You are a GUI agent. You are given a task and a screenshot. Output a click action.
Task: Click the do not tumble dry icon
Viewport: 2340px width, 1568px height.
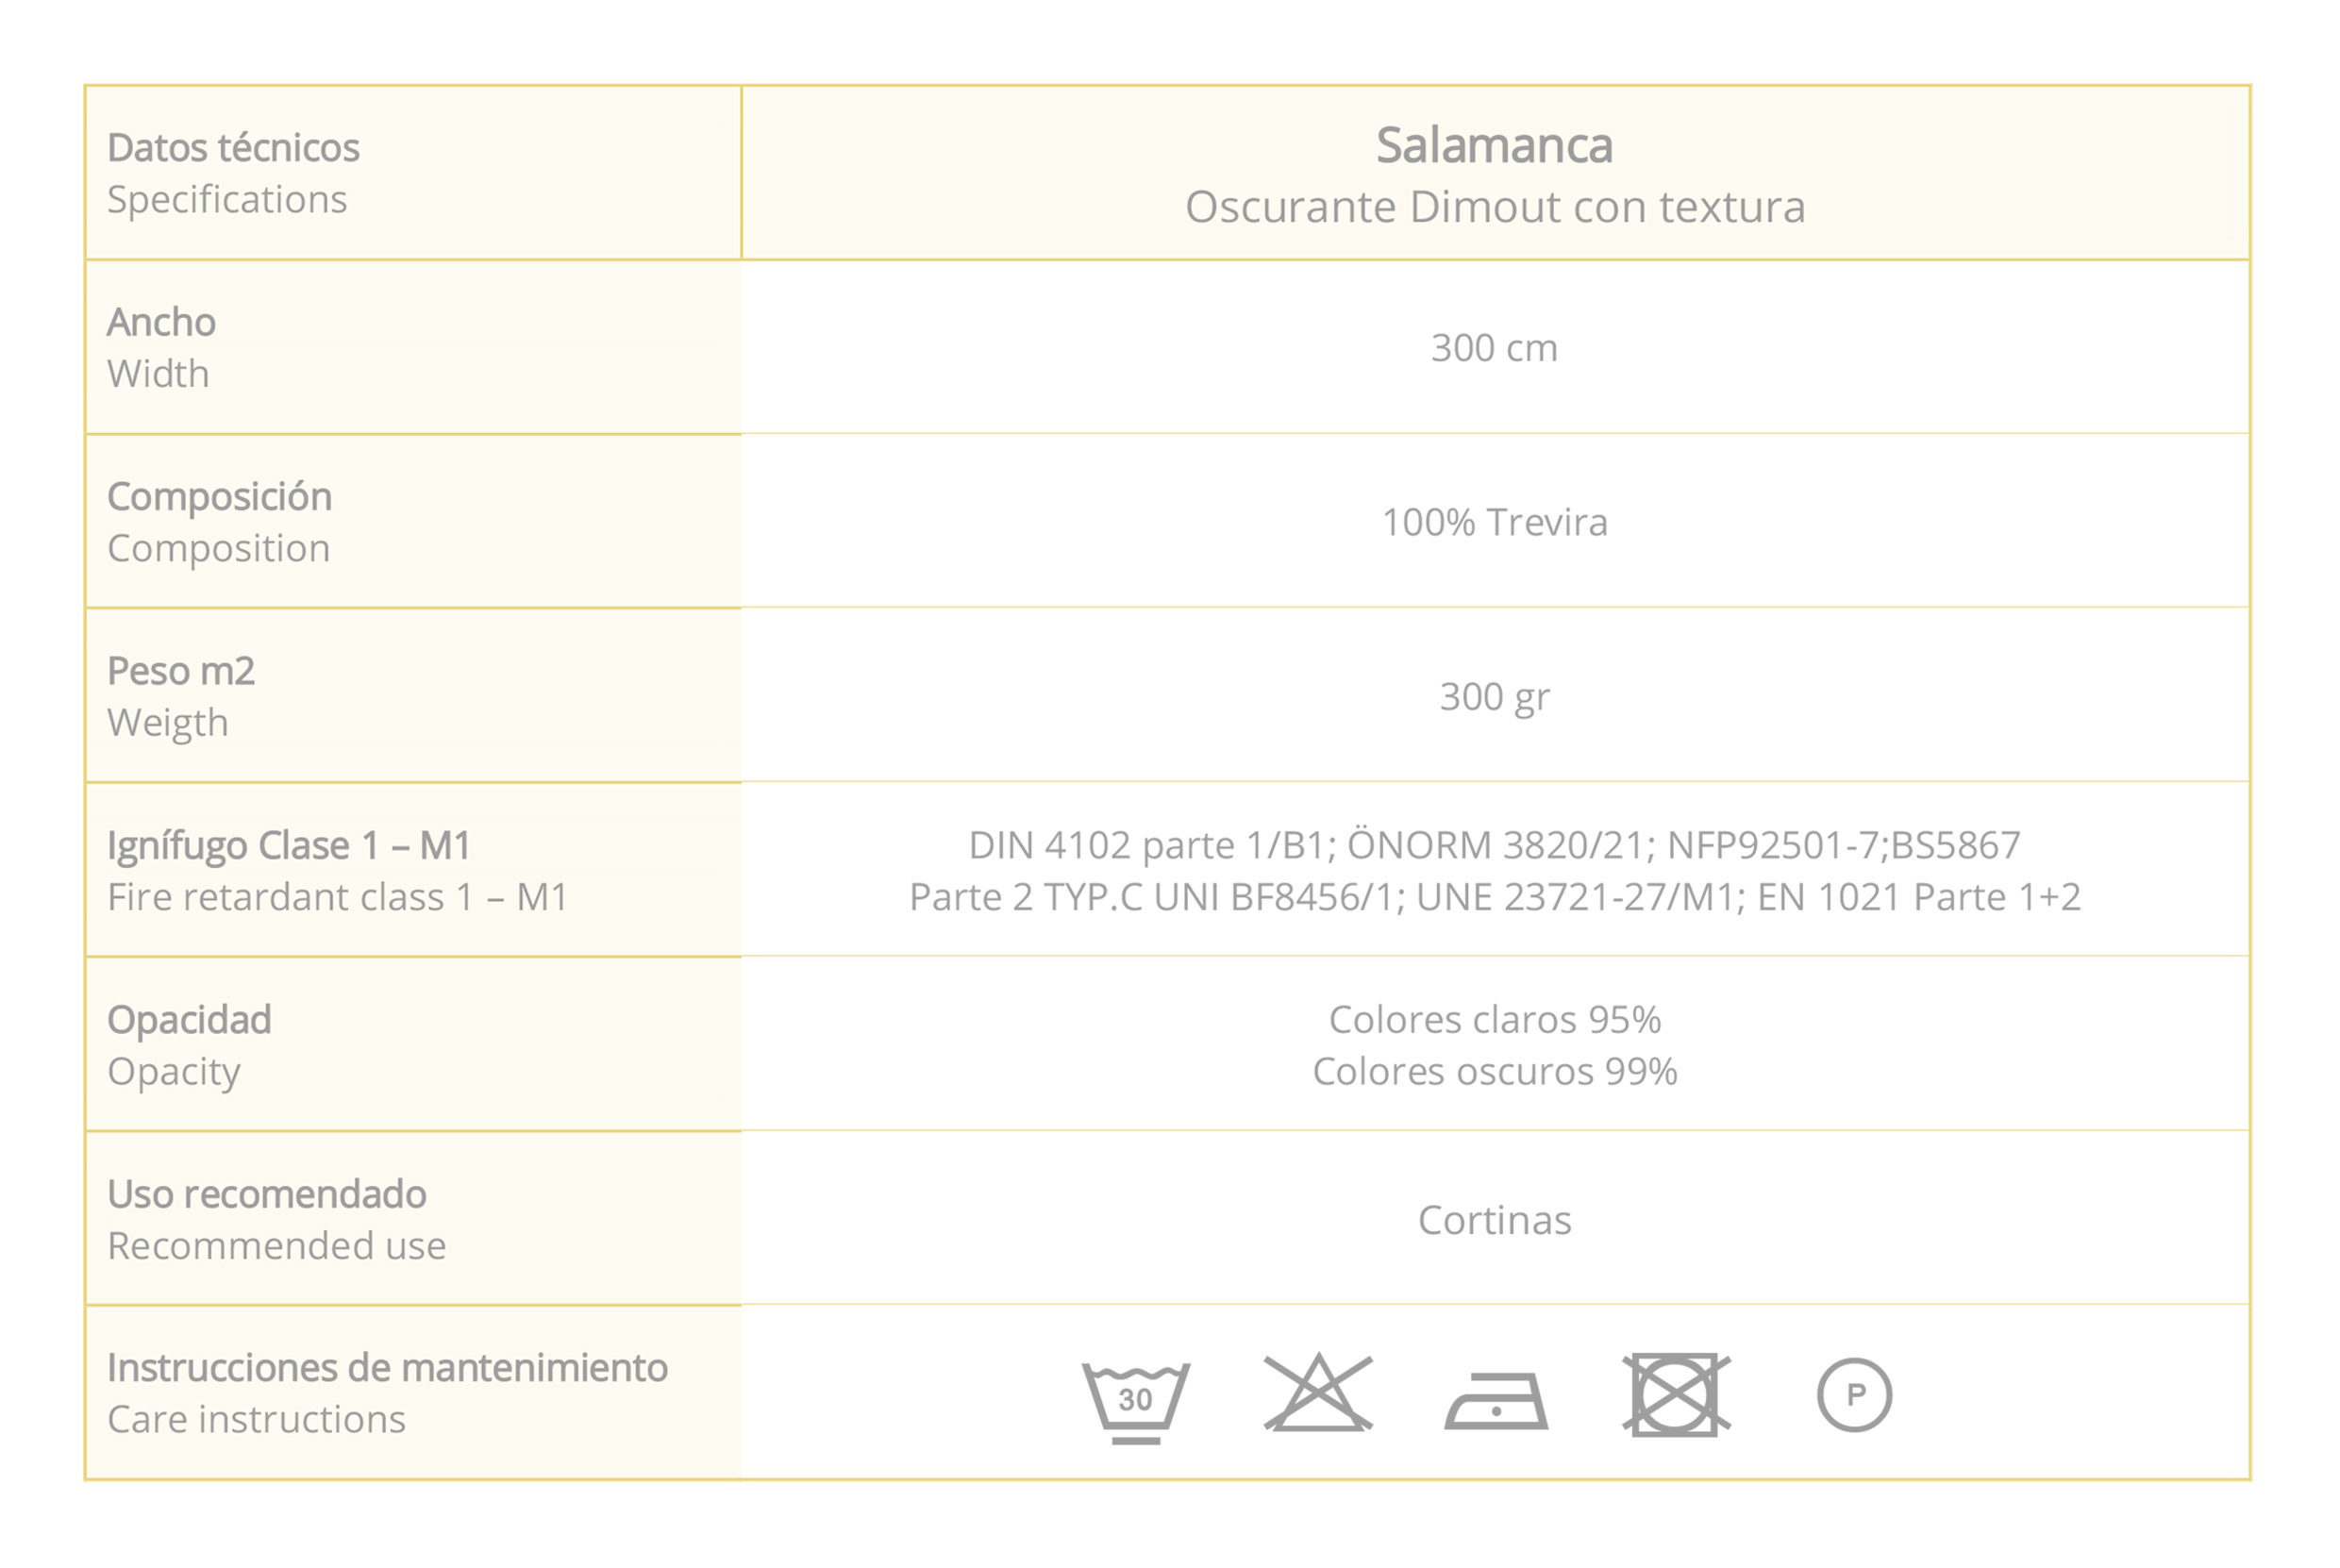point(1676,1395)
